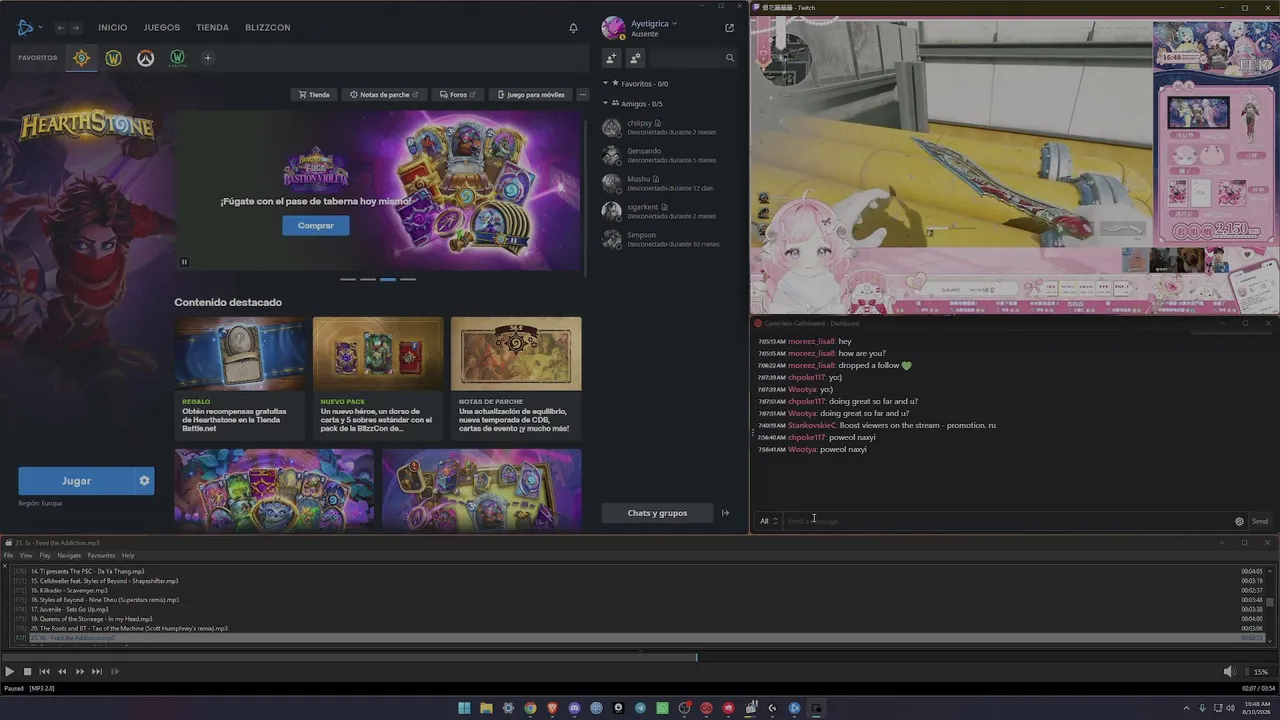The height and width of the screenshot is (720, 1280).
Task: Click the add friend icon
Action: pos(611,58)
